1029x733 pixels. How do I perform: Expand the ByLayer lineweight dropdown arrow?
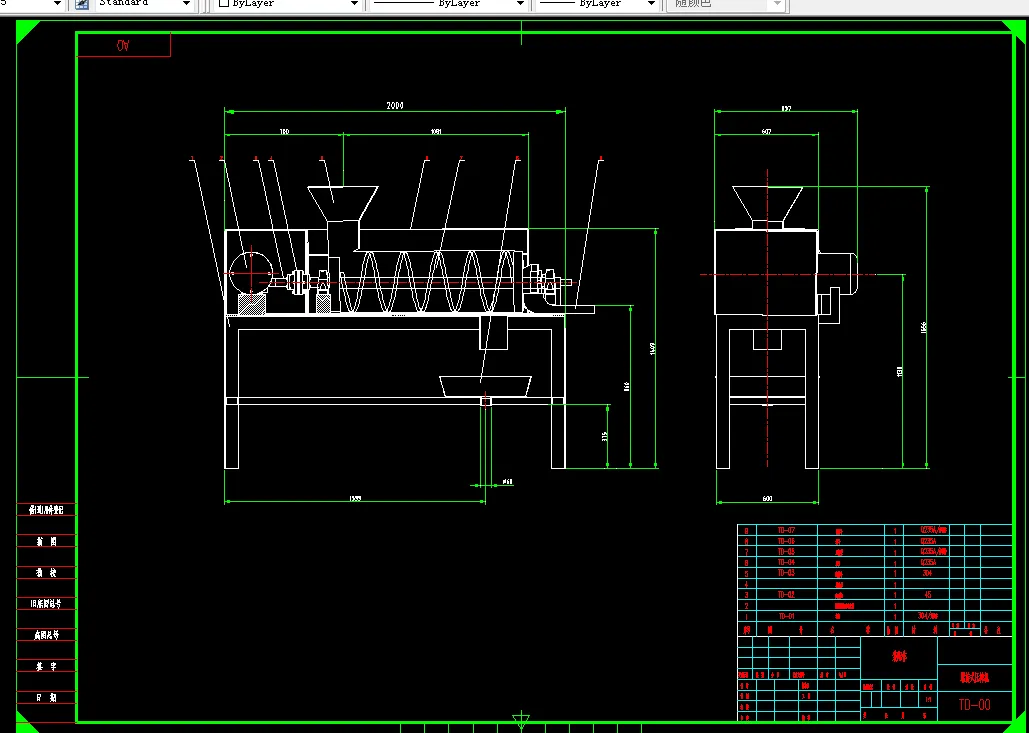point(652,4)
